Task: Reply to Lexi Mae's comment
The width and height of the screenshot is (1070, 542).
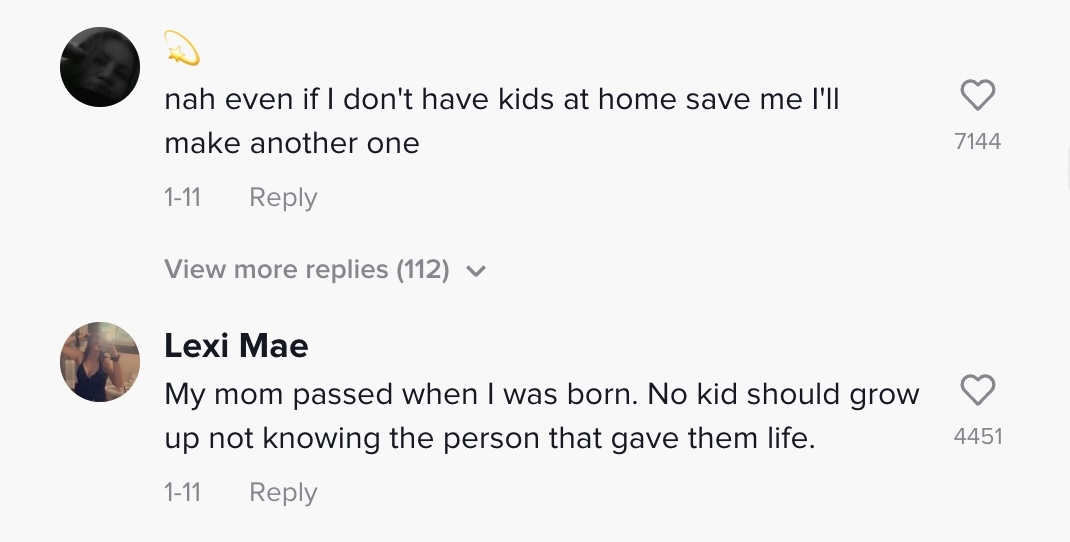Action: tap(283, 492)
